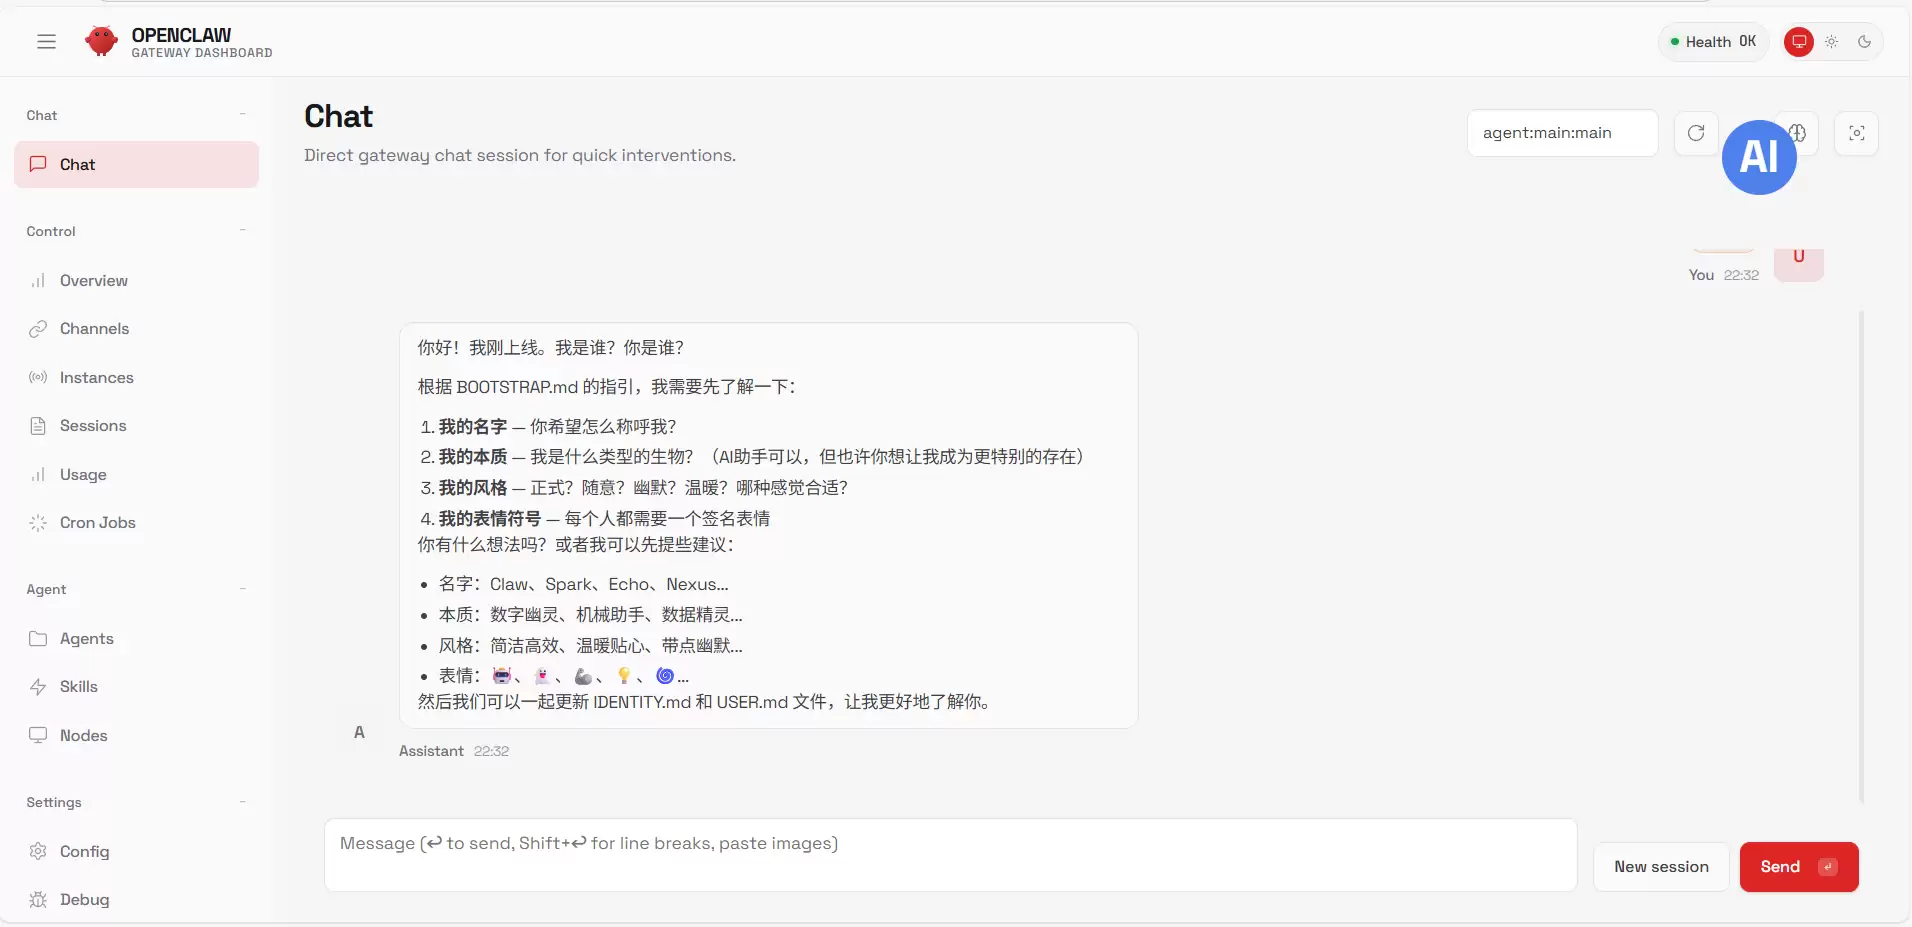Image resolution: width=1912 pixels, height=927 pixels.
Task: Click the hamburger menu icon
Action: point(46,42)
